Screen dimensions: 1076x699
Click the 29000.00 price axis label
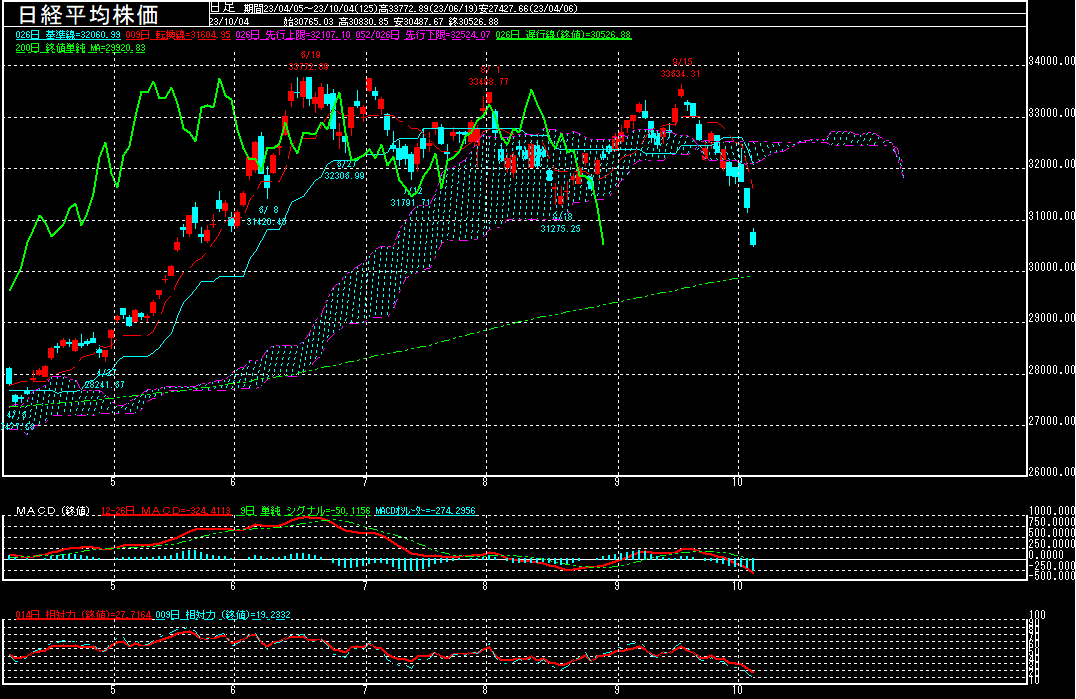[x=1051, y=318]
